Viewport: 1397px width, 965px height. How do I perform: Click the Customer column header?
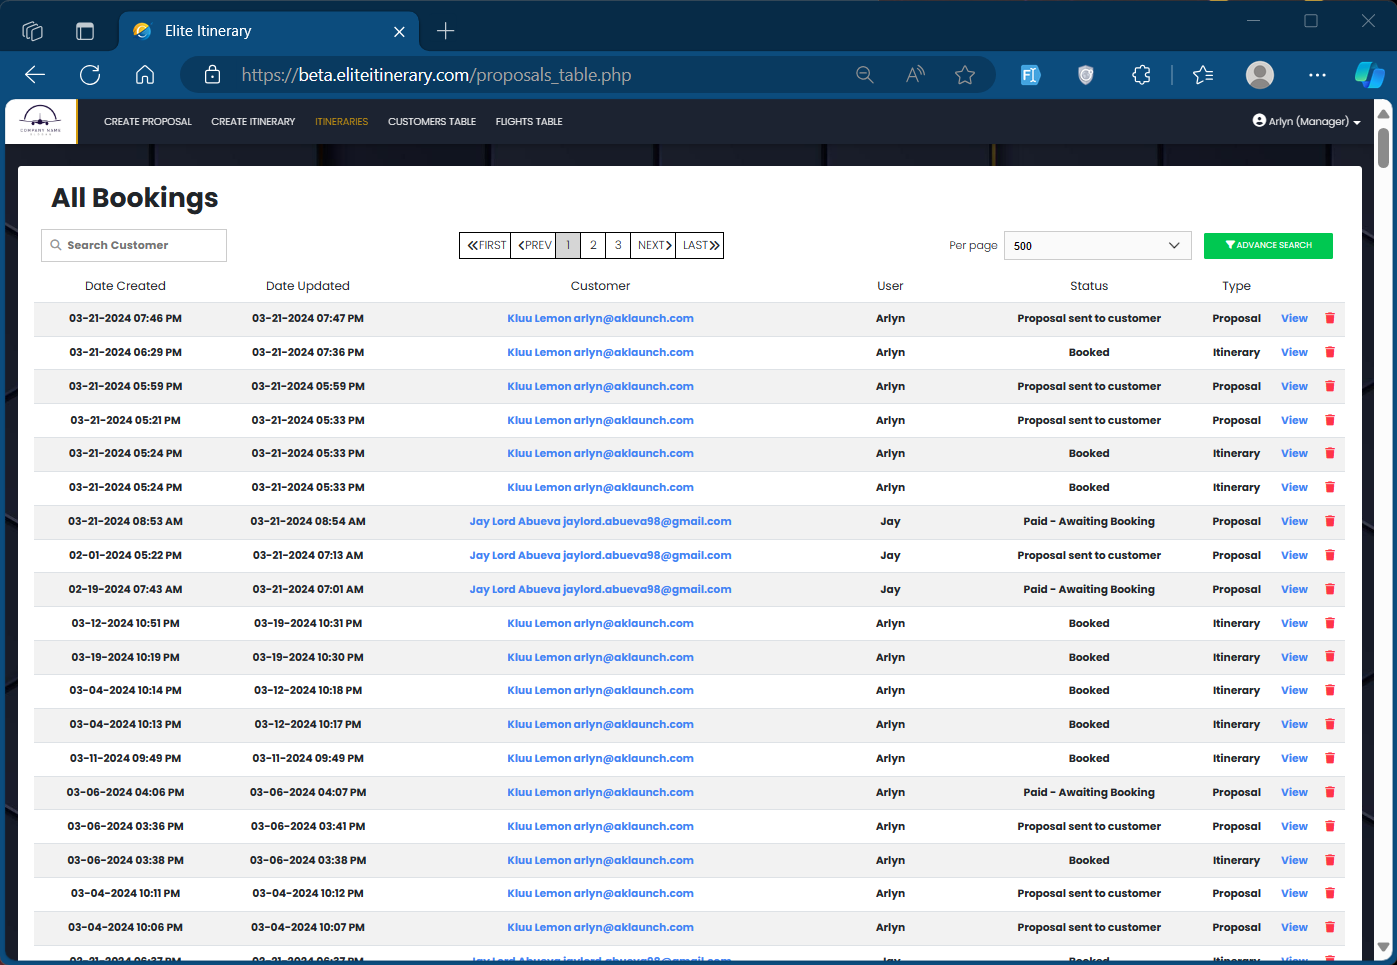pyautogui.click(x=600, y=286)
